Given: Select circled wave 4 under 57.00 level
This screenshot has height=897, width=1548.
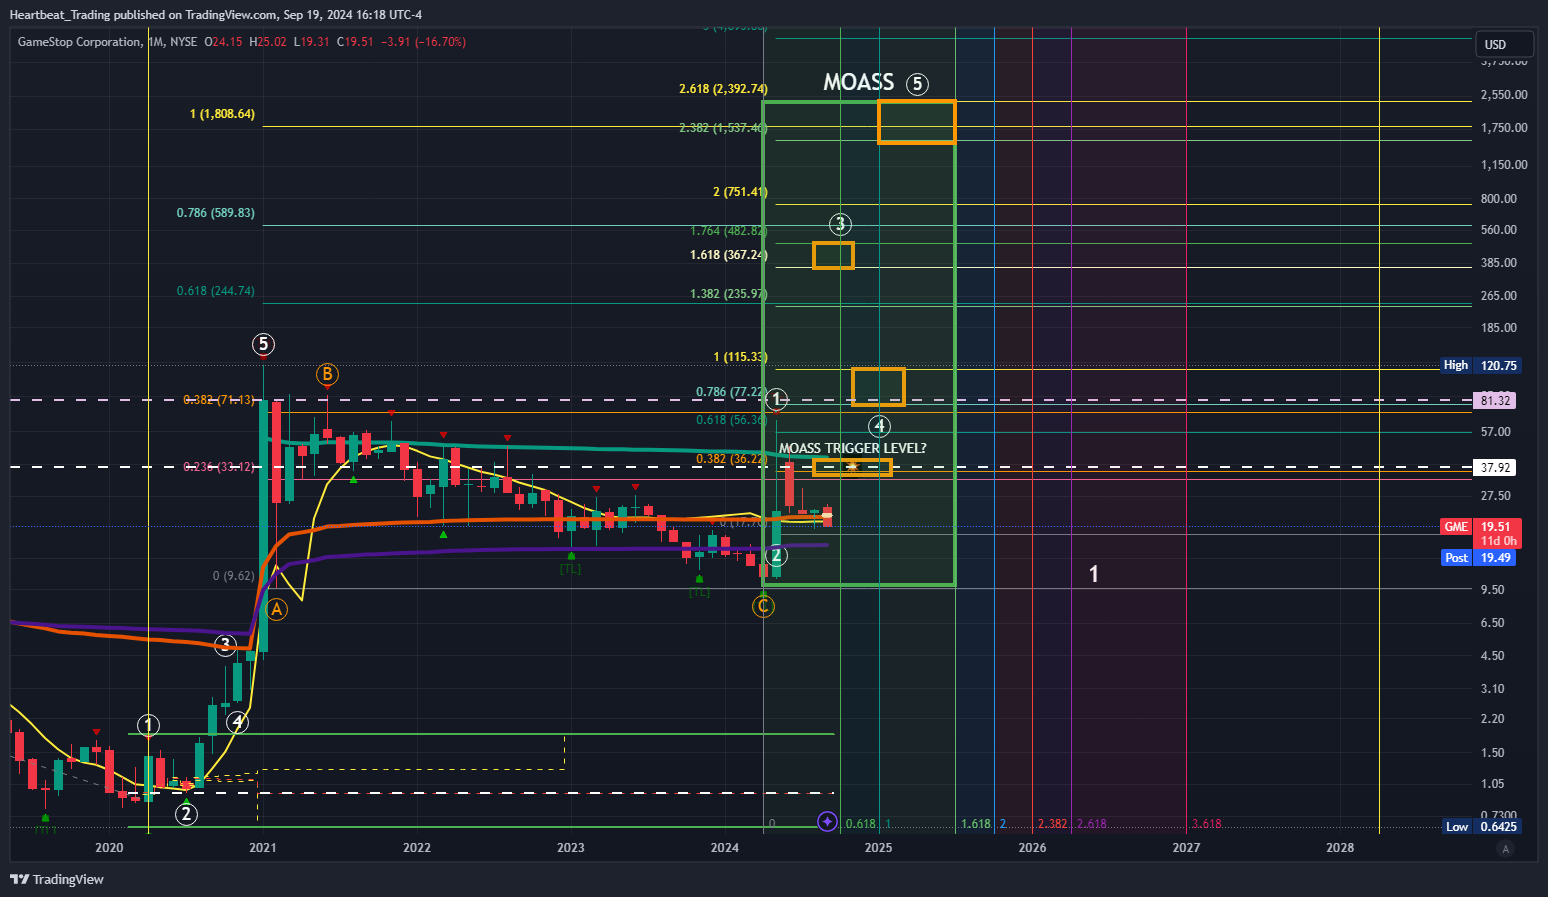Looking at the screenshot, I should [879, 426].
